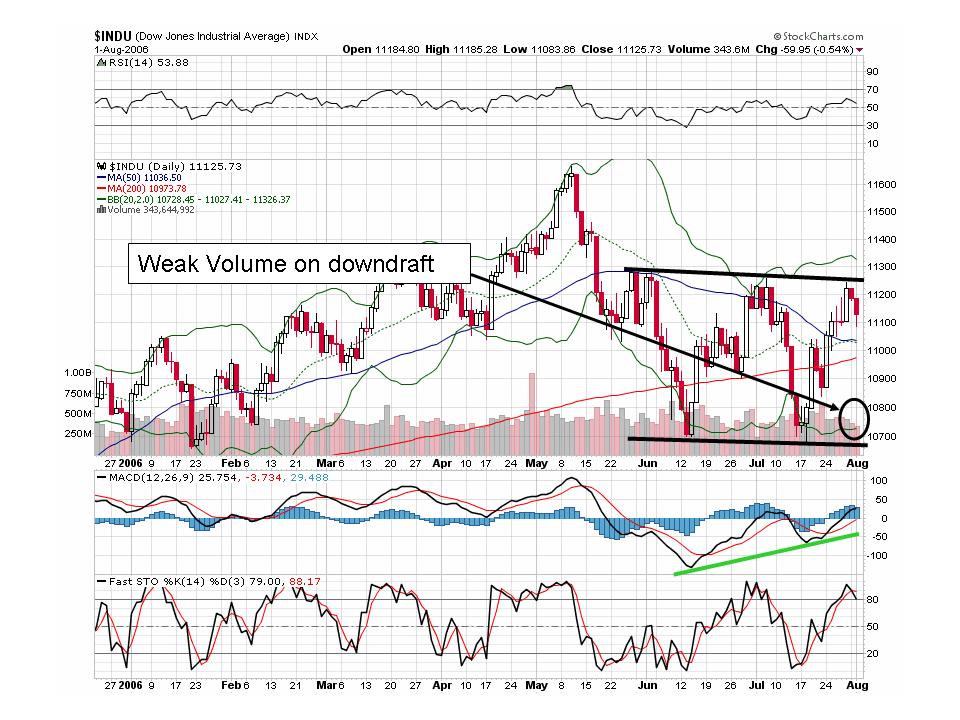Screen dimensions: 960x720
Task: Click the 90 label on RSI axis
Action: pos(873,72)
